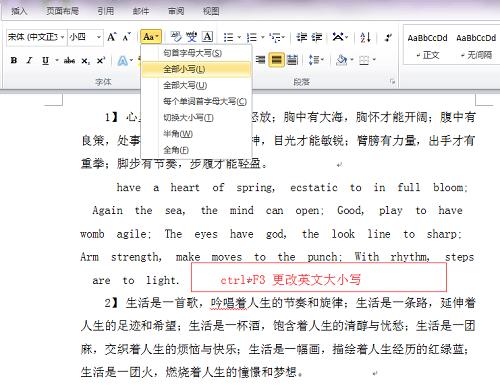
Task: Expand the Bullets library arrow
Action: (x=239, y=37)
